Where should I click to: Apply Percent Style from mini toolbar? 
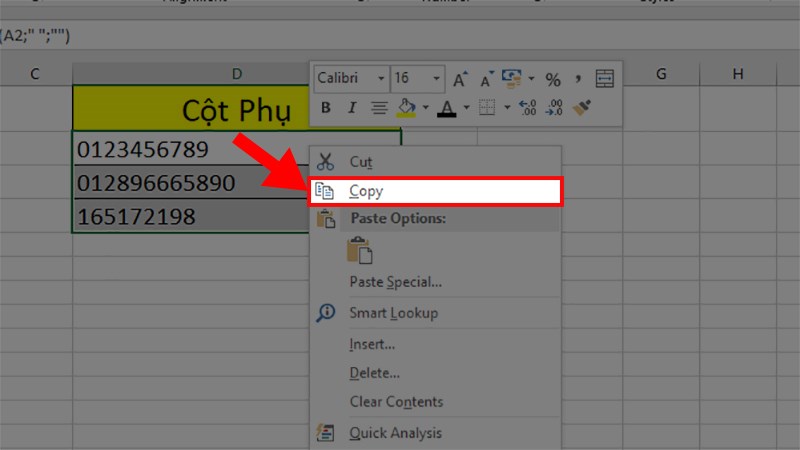(553, 79)
